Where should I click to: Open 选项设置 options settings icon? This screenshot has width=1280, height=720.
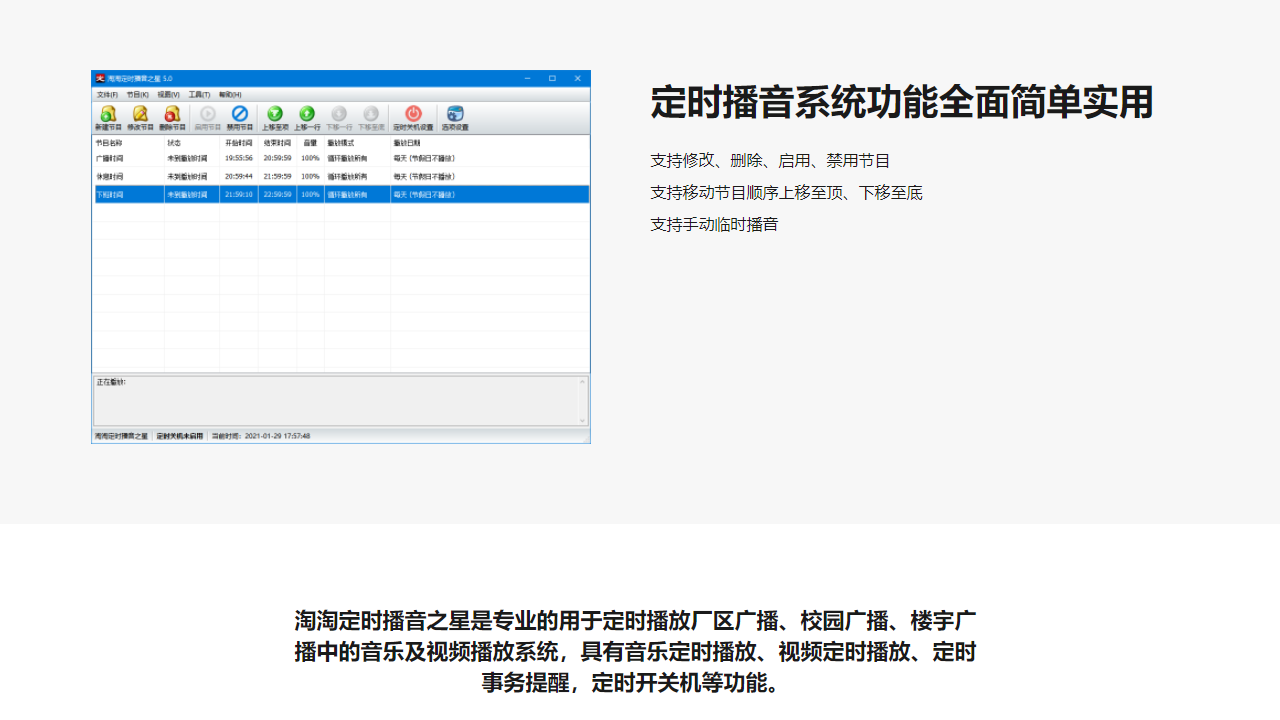pos(455,115)
